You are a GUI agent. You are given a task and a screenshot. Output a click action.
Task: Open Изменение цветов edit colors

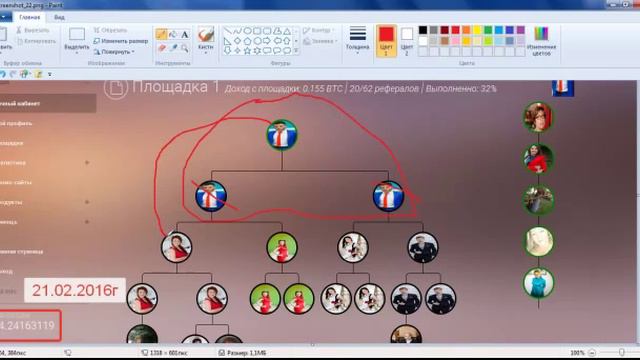(541, 41)
